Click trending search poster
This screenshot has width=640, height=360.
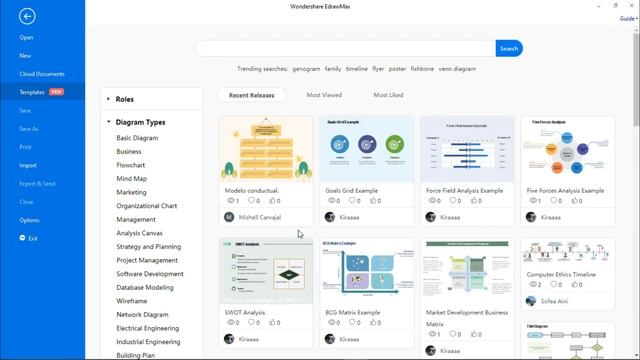coord(397,69)
